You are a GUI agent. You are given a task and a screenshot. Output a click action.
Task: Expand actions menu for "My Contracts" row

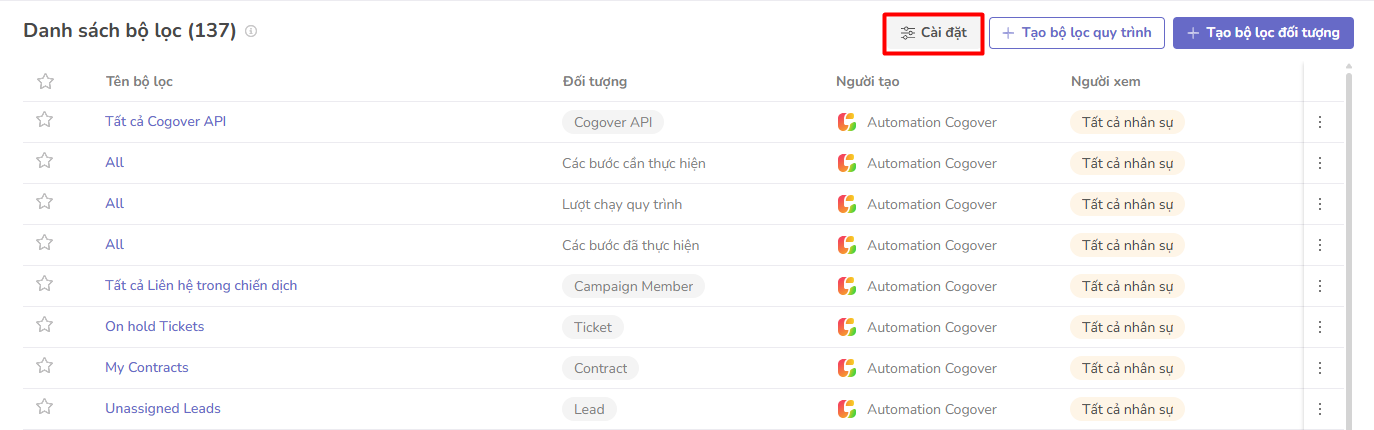(x=1319, y=368)
